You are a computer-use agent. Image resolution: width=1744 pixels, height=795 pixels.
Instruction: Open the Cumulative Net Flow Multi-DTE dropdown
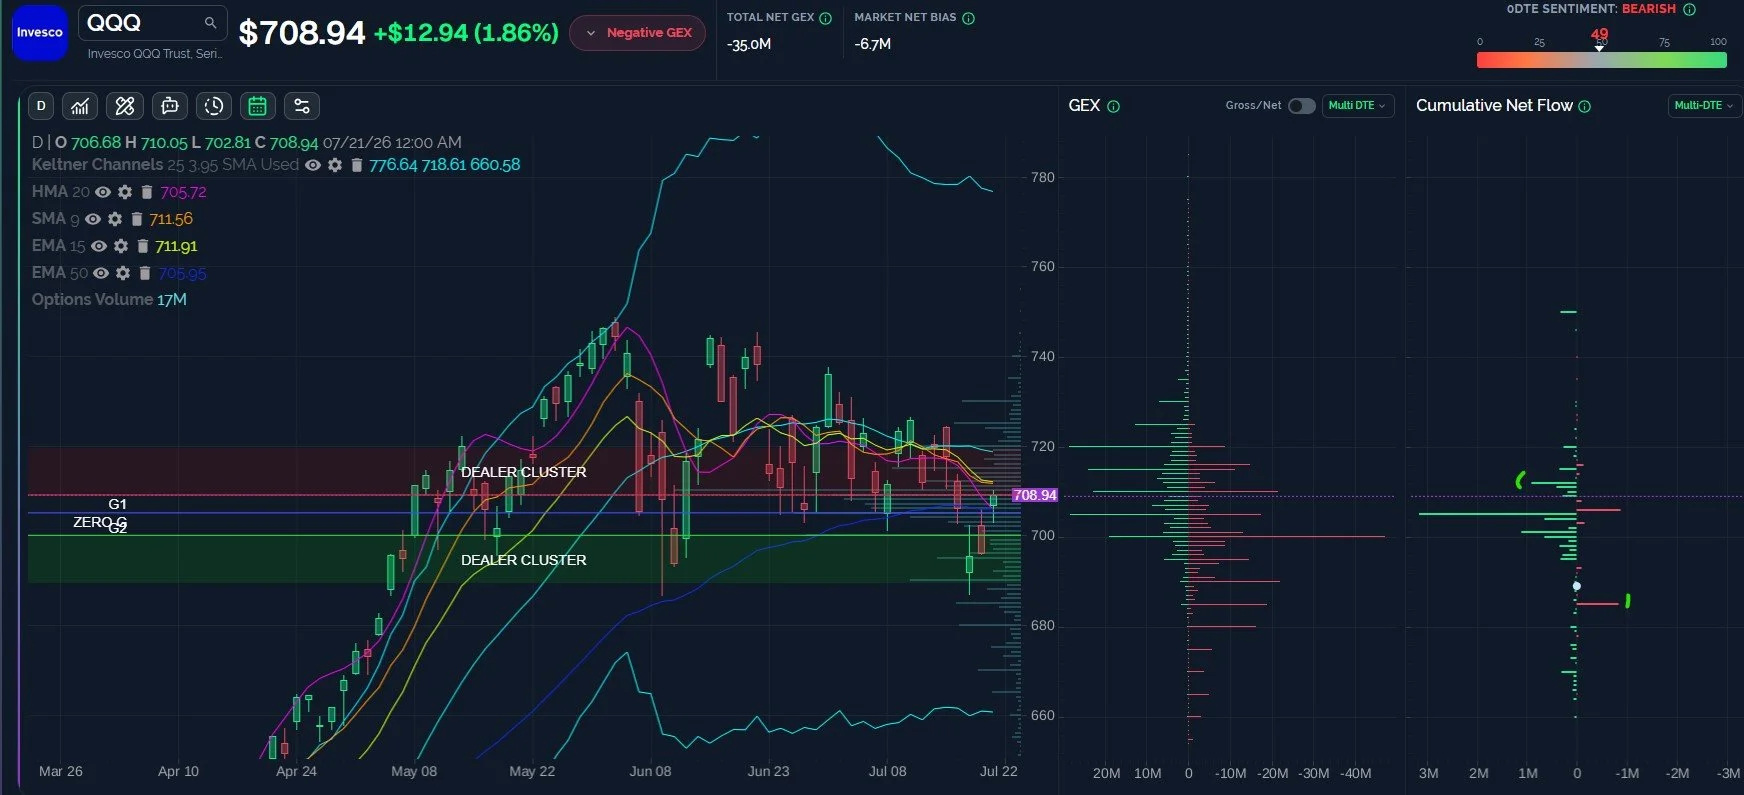click(x=1704, y=106)
